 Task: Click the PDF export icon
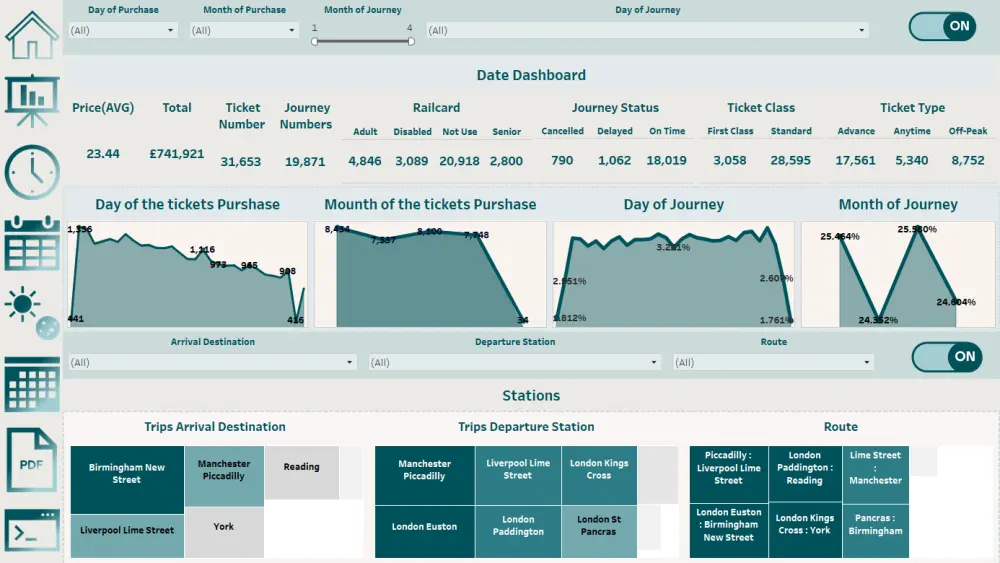pos(32,460)
